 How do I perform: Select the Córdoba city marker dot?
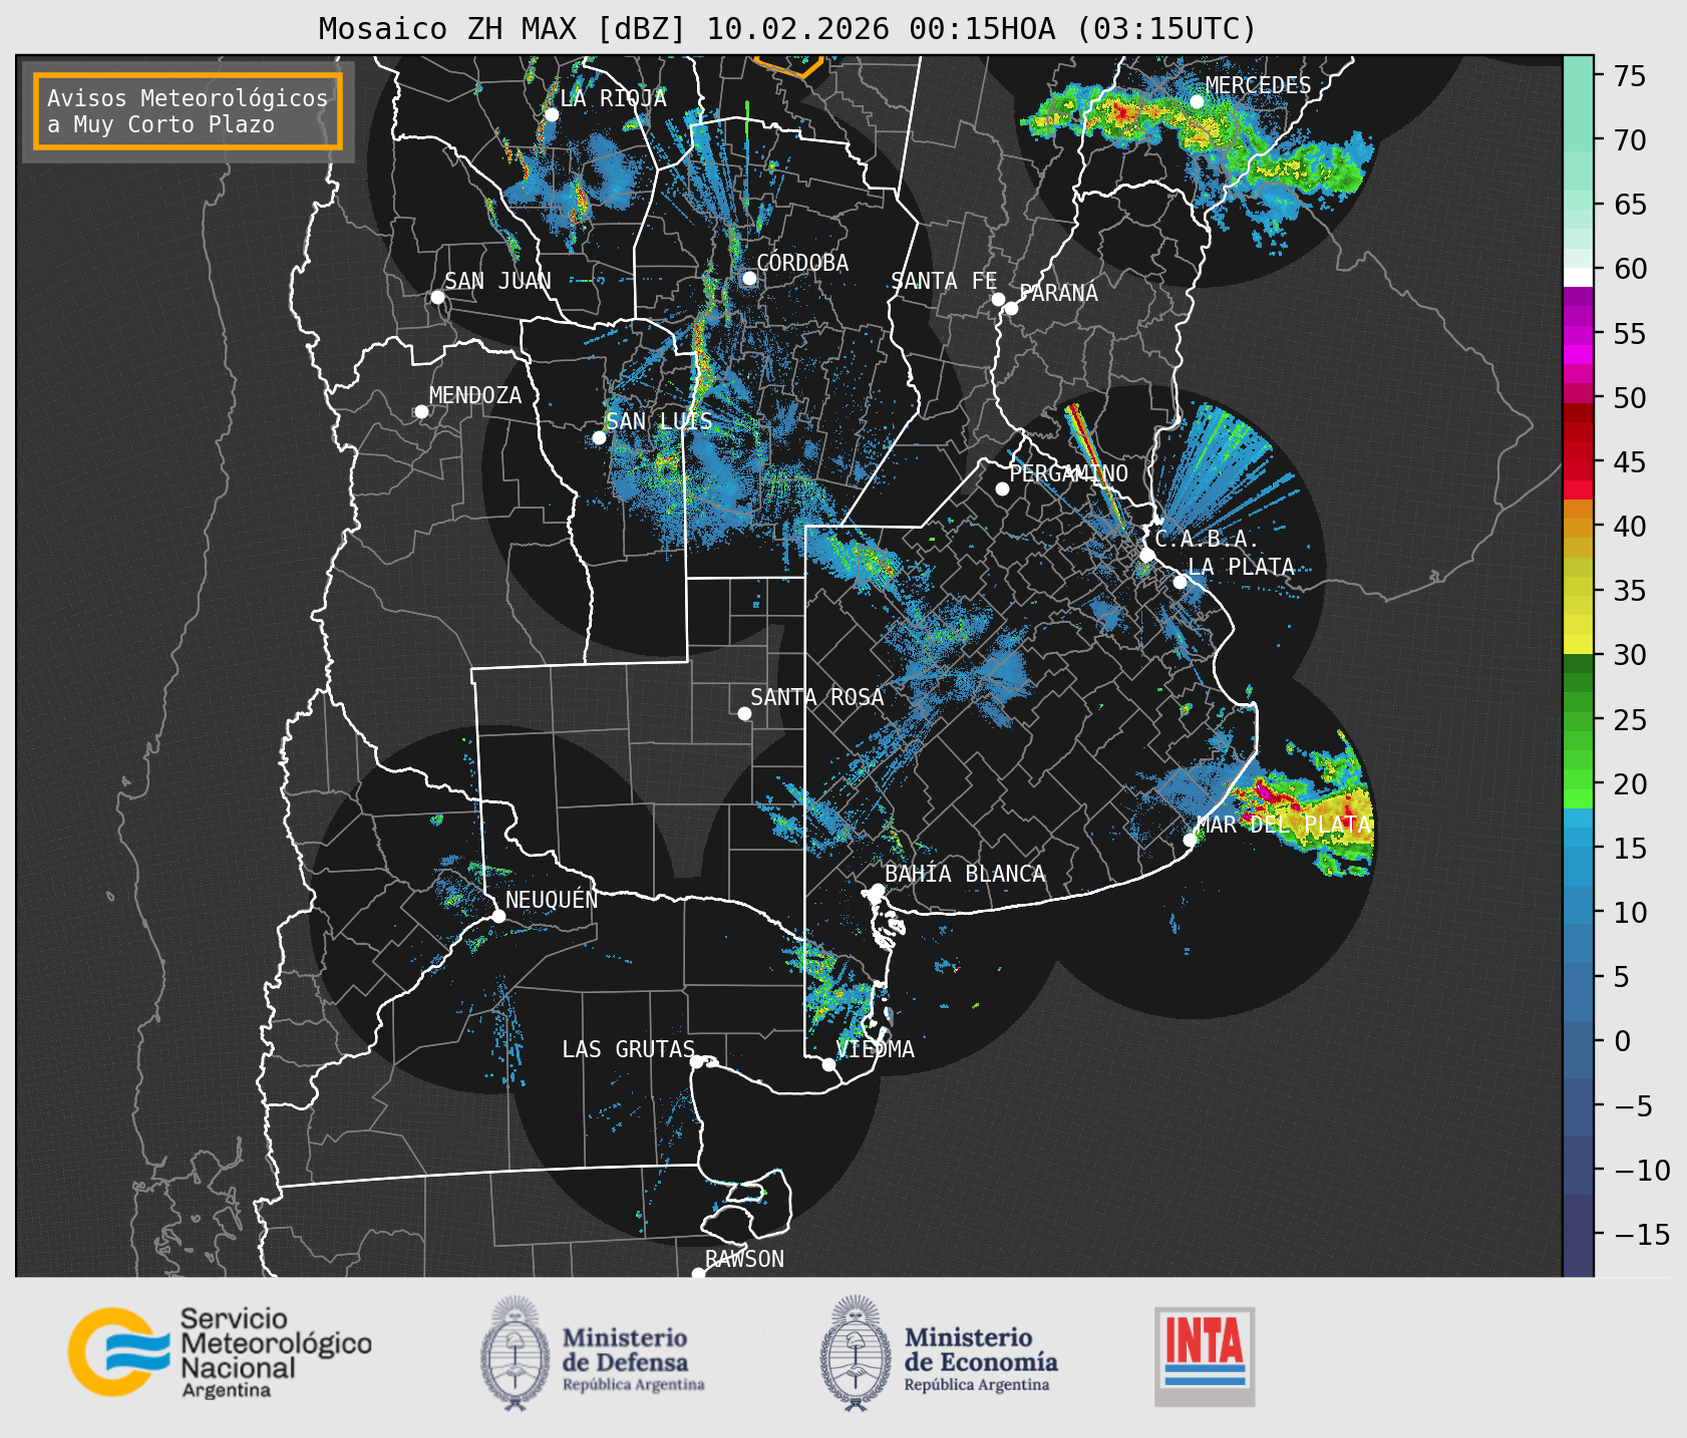click(749, 278)
